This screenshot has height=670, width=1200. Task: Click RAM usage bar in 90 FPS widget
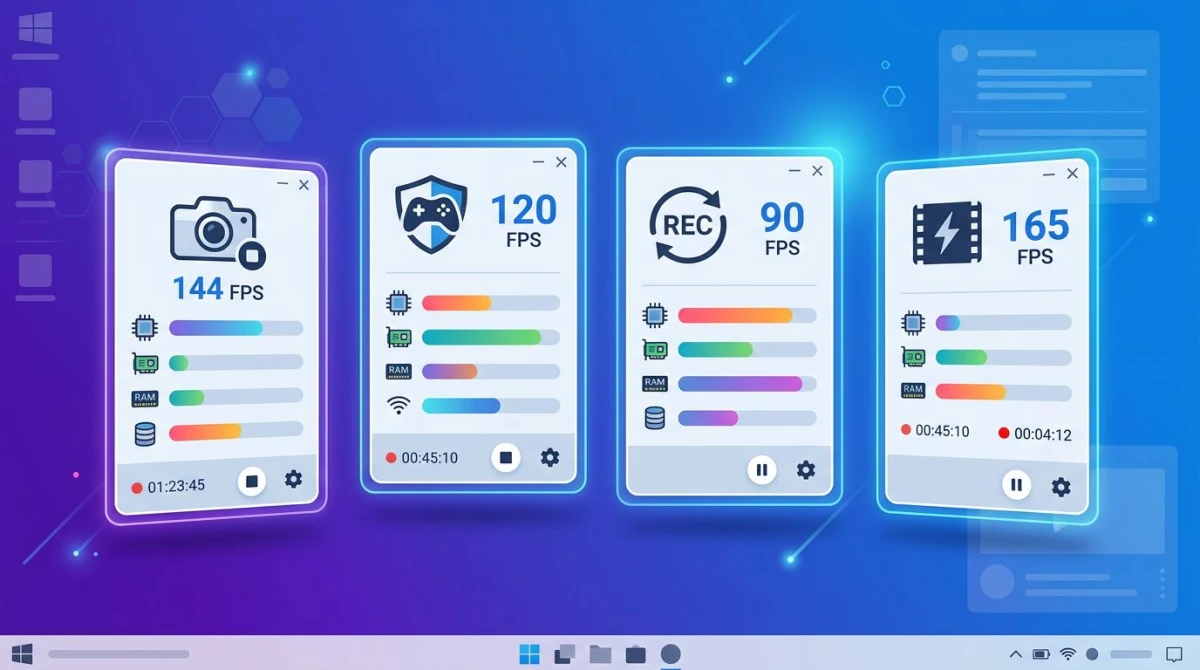[x=748, y=383]
